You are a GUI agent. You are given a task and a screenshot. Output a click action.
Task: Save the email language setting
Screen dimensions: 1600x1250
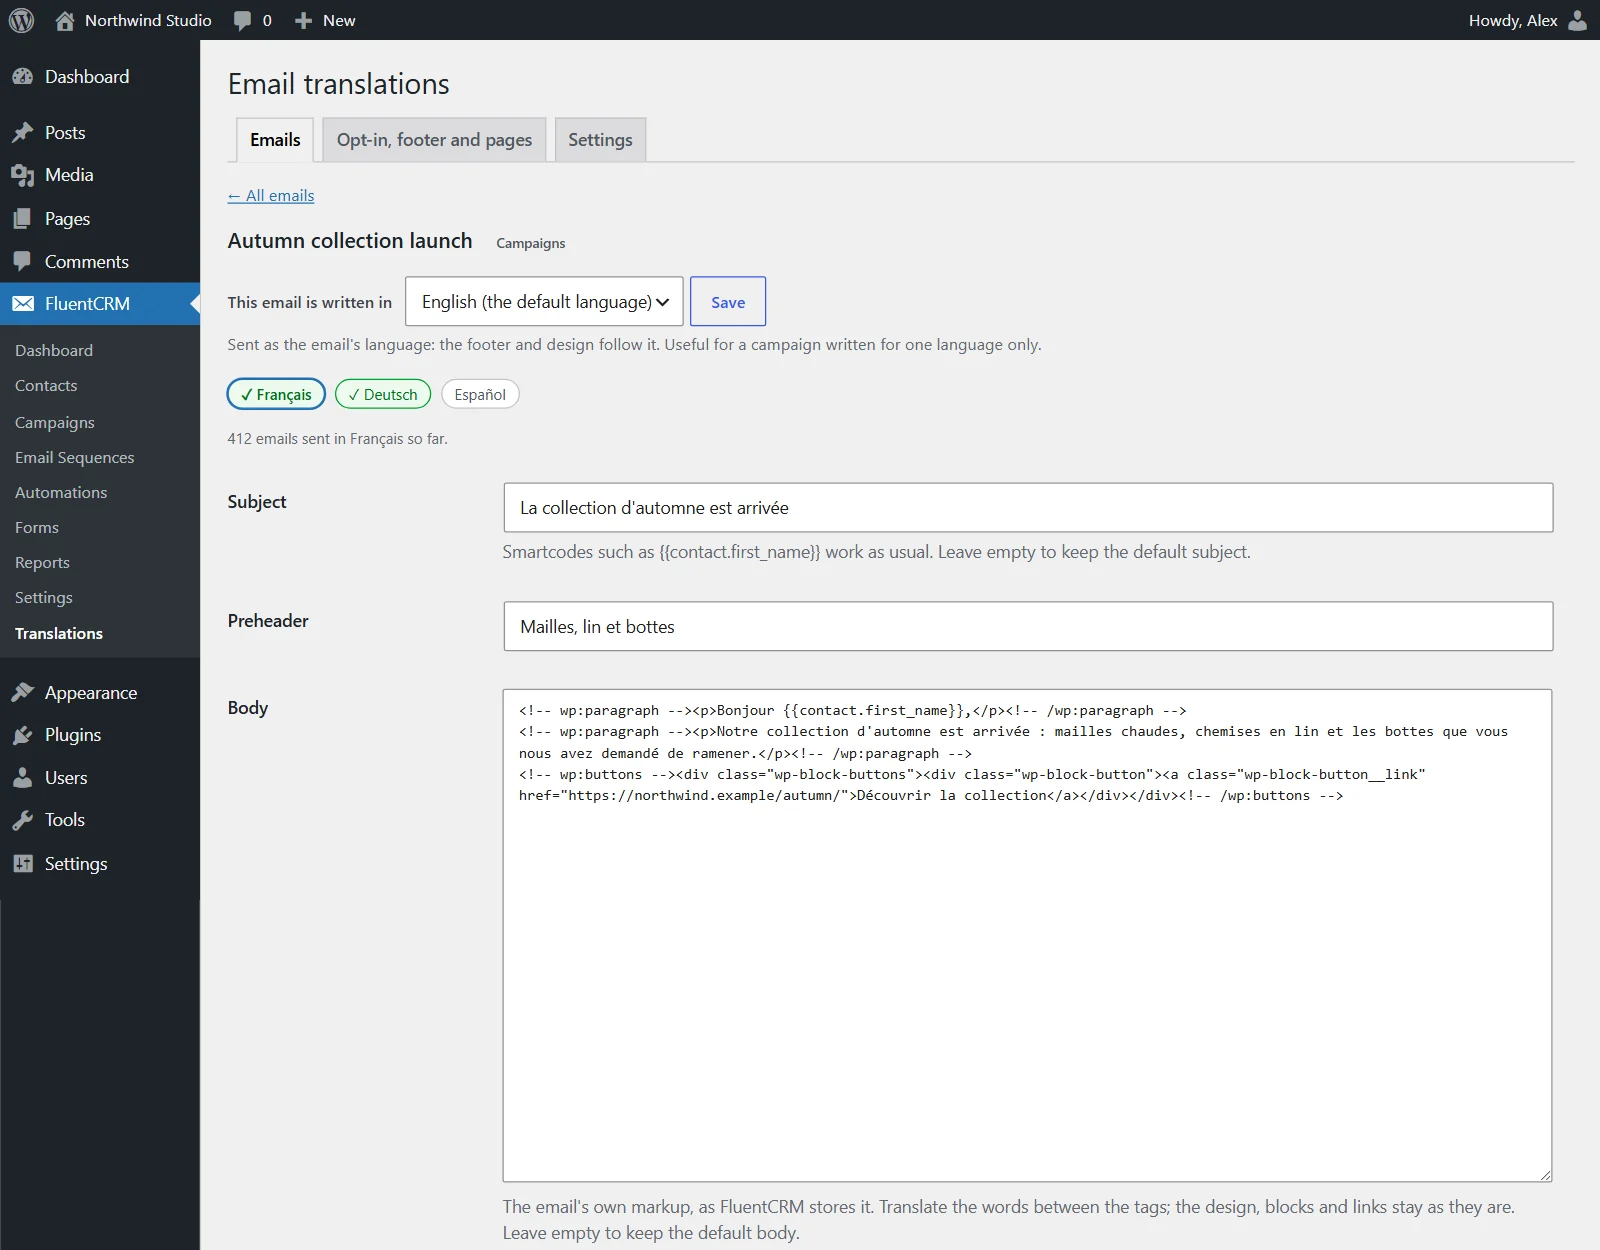728,301
